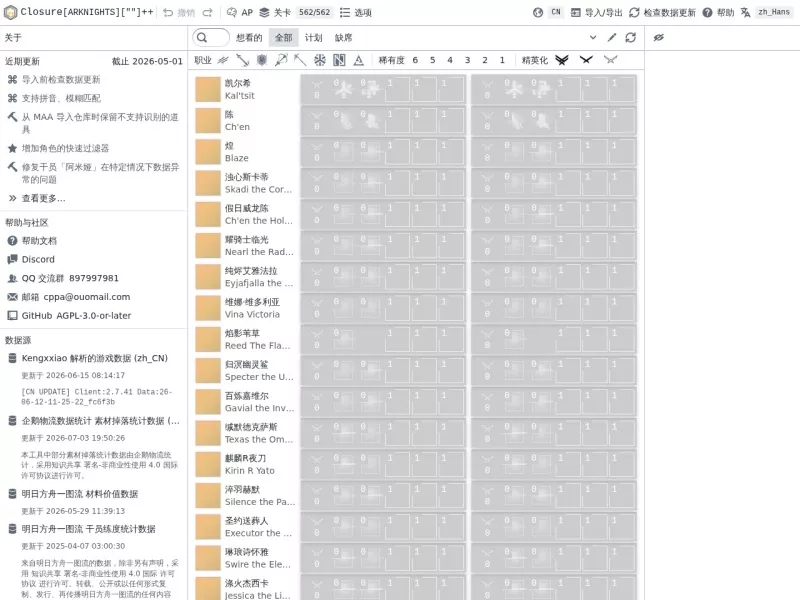Click Vina Victoria's avatar

[208, 308]
